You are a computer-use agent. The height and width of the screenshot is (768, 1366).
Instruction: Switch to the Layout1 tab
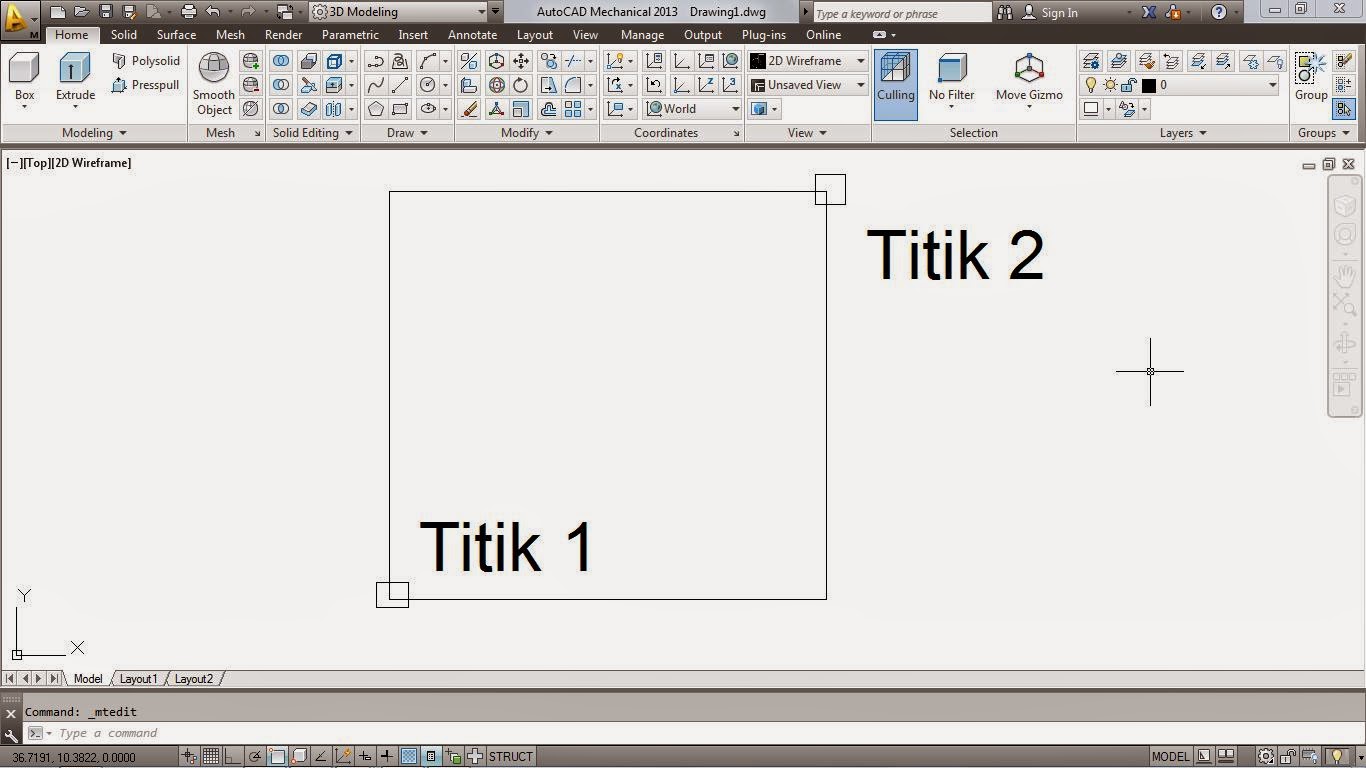tap(138, 679)
